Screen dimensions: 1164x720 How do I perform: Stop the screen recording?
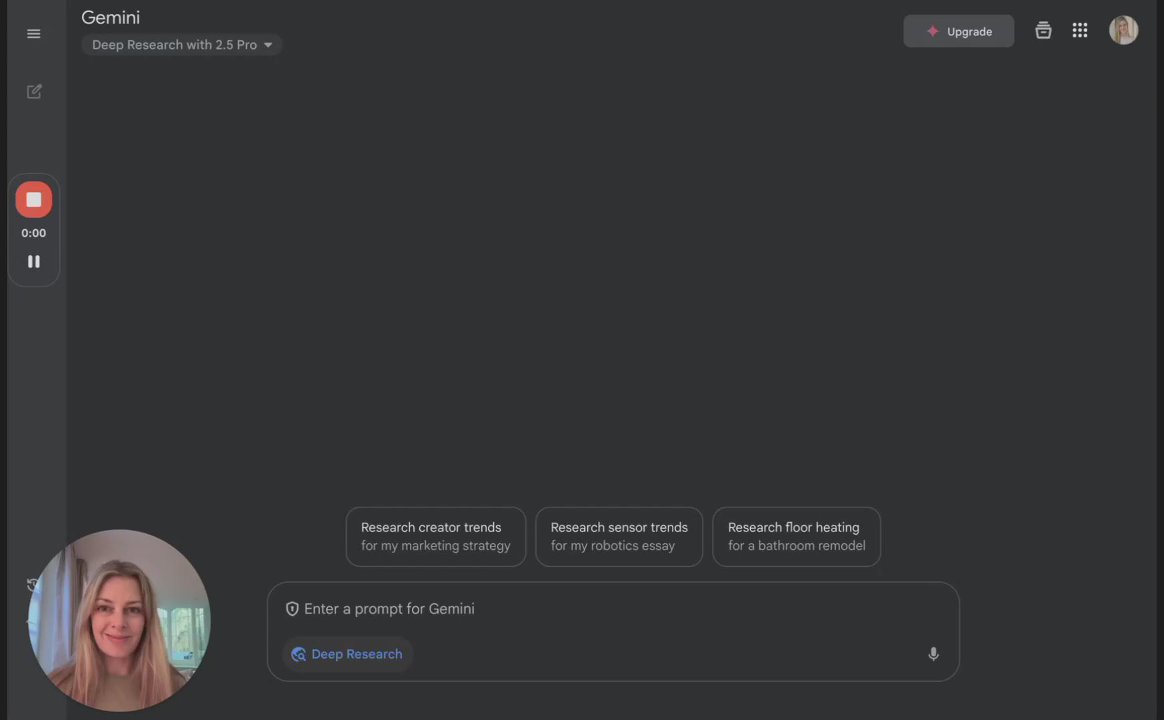(34, 200)
